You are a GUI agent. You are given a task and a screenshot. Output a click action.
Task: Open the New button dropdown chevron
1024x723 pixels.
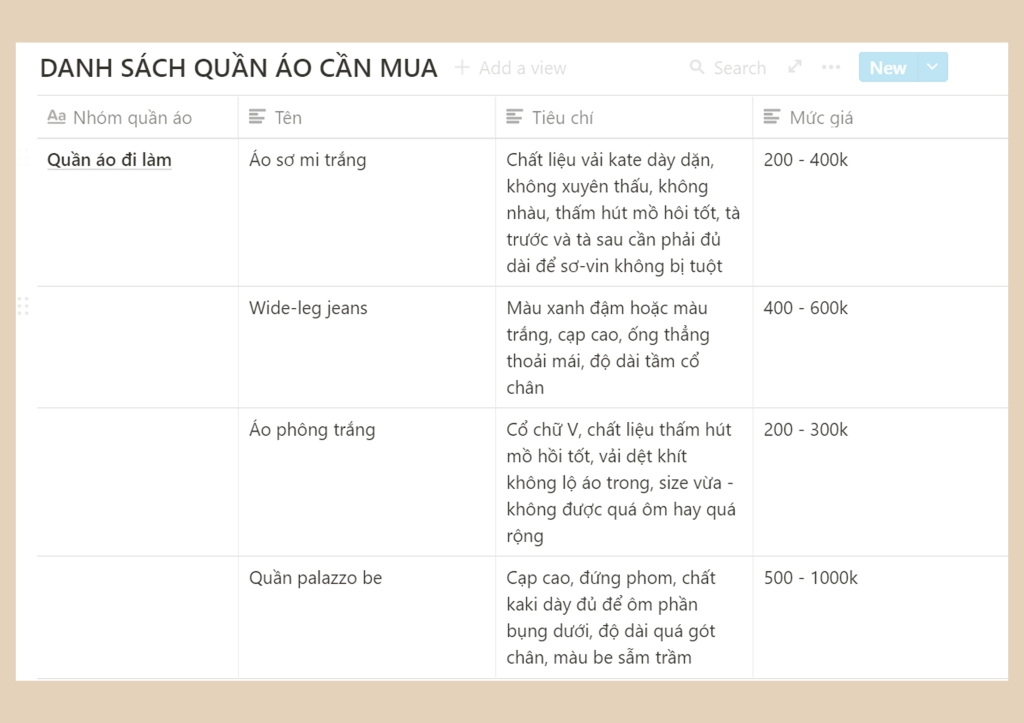pyautogui.click(x=931, y=67)
